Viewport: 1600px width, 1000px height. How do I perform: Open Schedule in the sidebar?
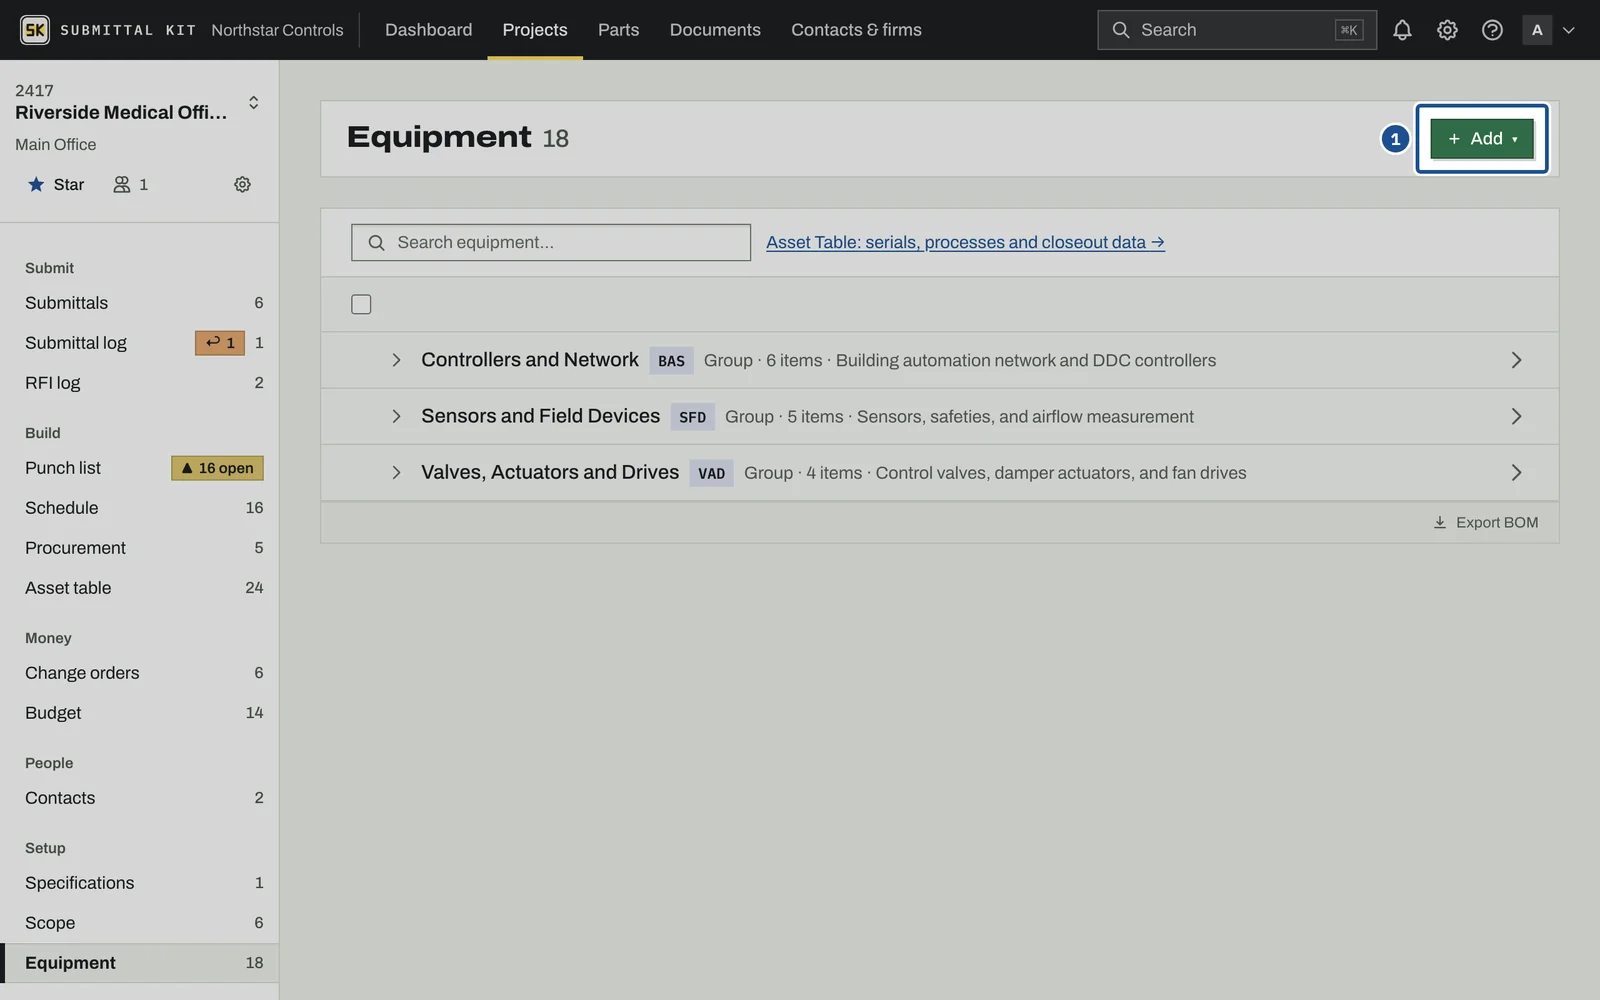coord(139,508)
